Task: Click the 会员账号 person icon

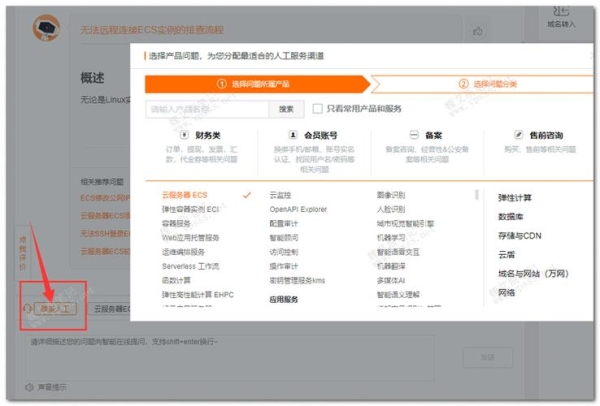Action: click(x=293, y=135)
